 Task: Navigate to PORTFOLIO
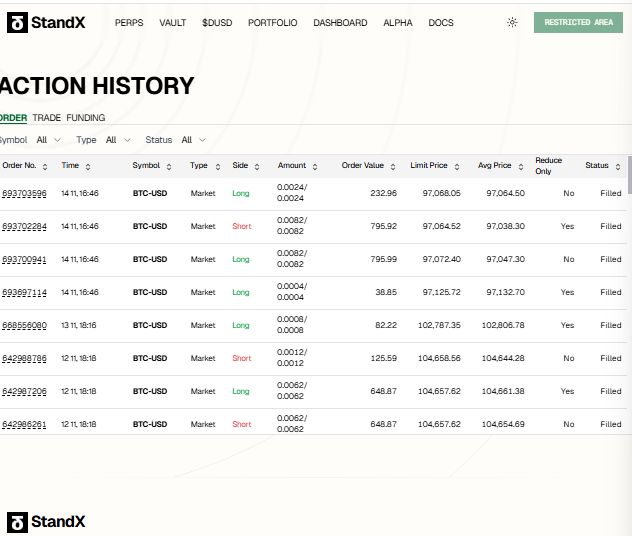(272, 23)
